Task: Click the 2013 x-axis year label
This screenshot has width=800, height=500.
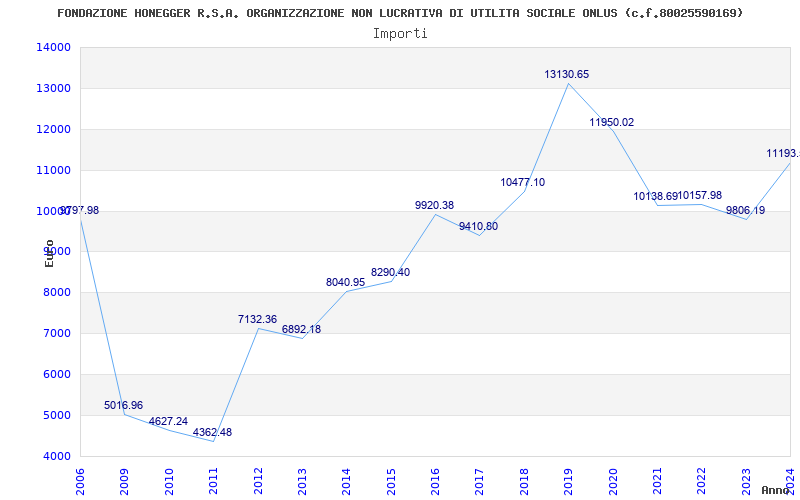Action: tap(302, 481)
